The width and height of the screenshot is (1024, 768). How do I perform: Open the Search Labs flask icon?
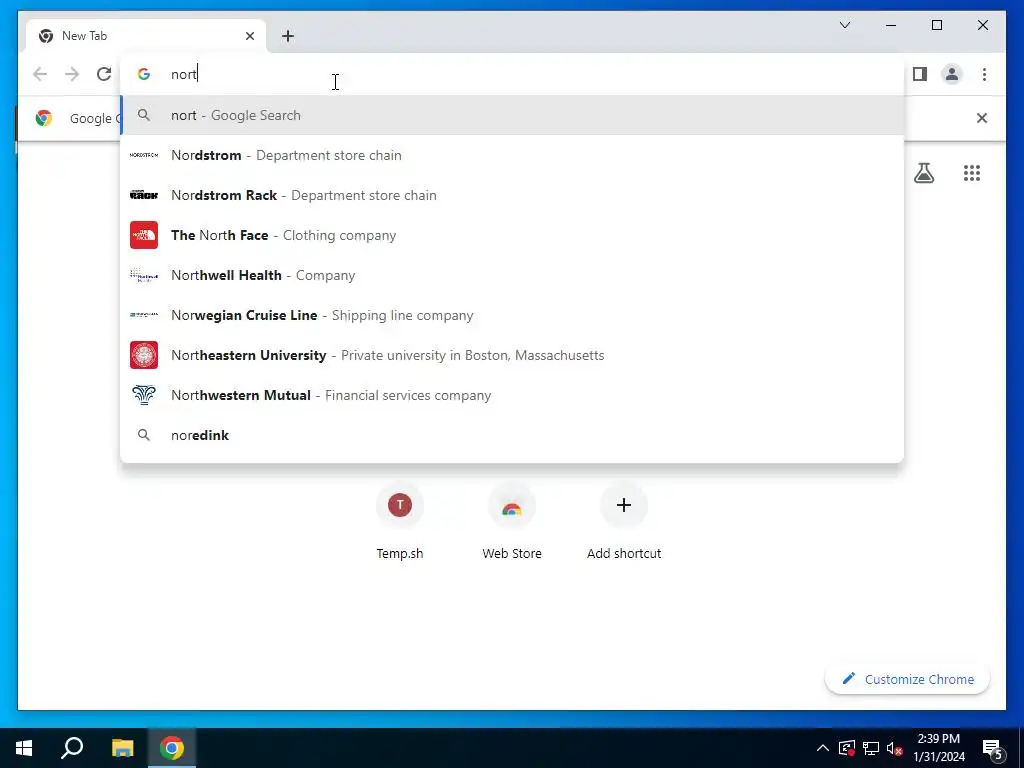tap(923, 173)
